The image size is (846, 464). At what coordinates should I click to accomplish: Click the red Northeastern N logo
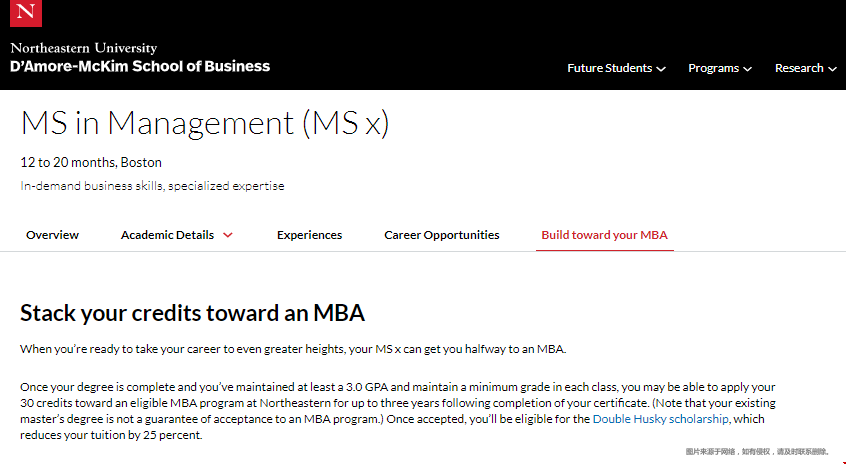click(x=26, y=13)
